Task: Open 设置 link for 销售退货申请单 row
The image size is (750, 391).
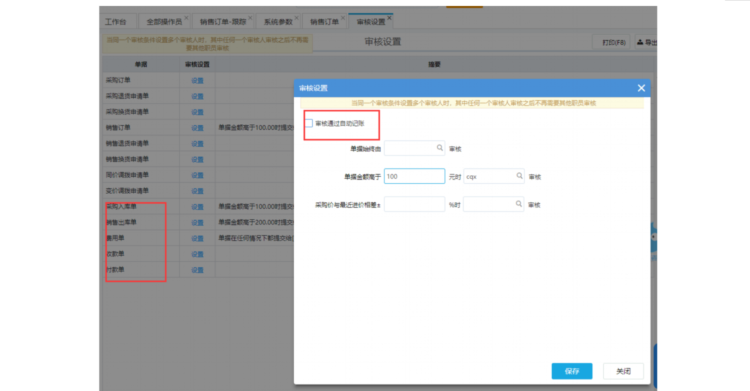Action: [x=198, y=144]
